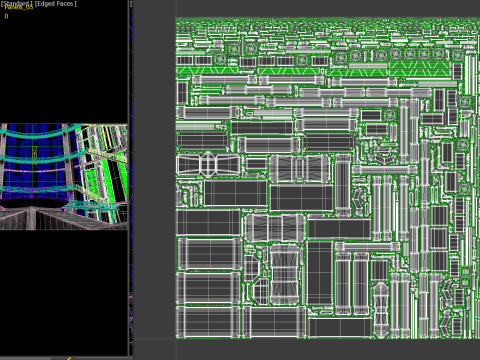Select the tall dark rectangular UV island in lower middle

tap(320, 273)
